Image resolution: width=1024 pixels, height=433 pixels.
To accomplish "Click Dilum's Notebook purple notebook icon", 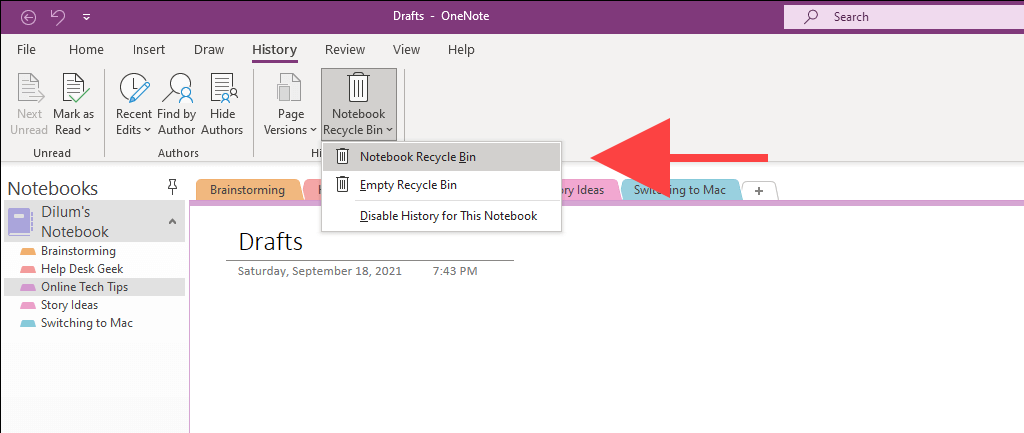I will 20,222.
